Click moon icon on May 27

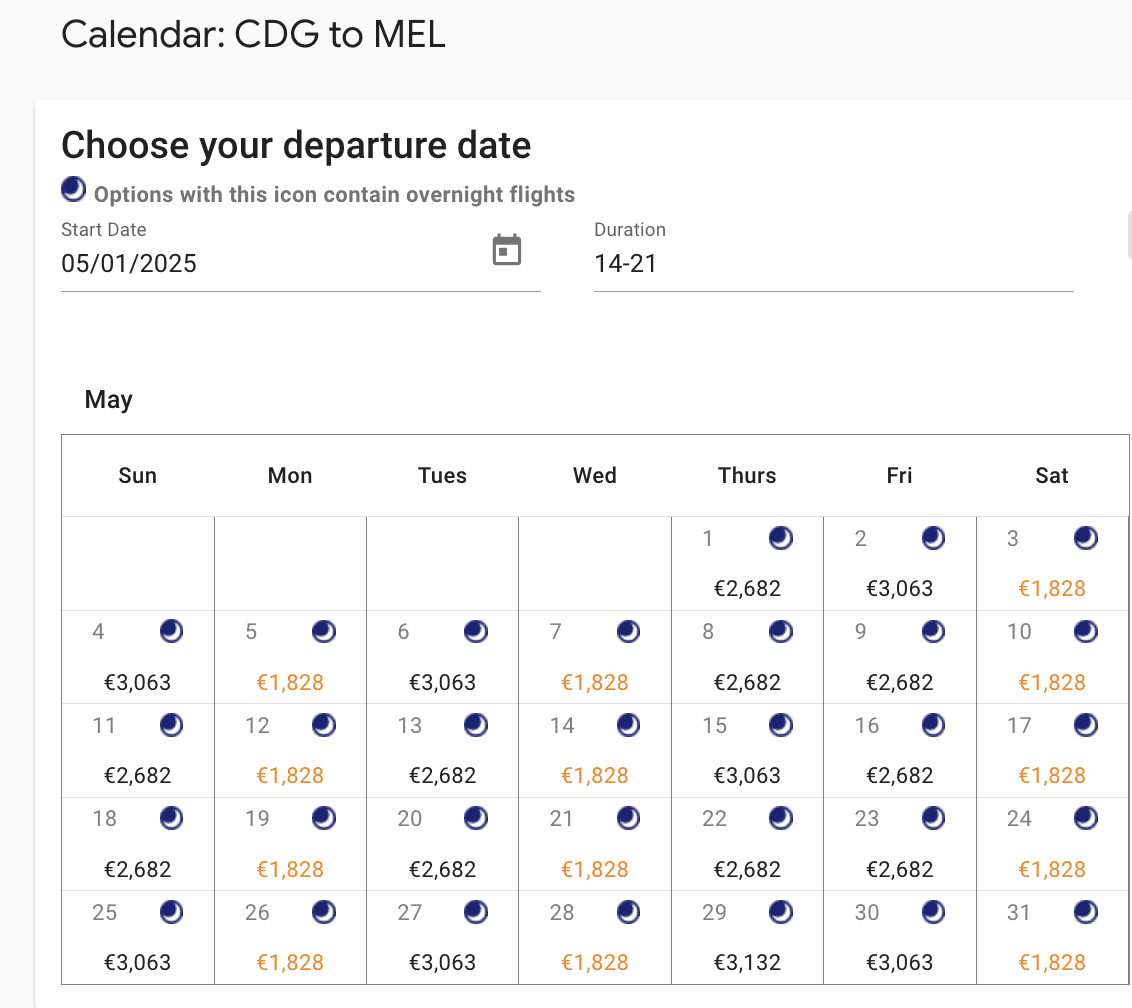[x=476, y=912]
